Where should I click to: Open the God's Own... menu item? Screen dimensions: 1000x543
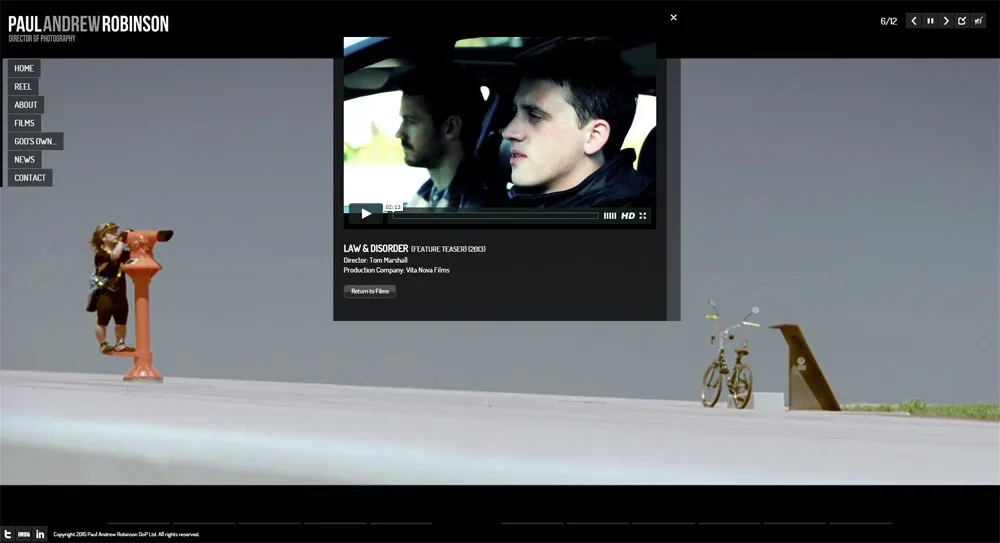point(35,142)
